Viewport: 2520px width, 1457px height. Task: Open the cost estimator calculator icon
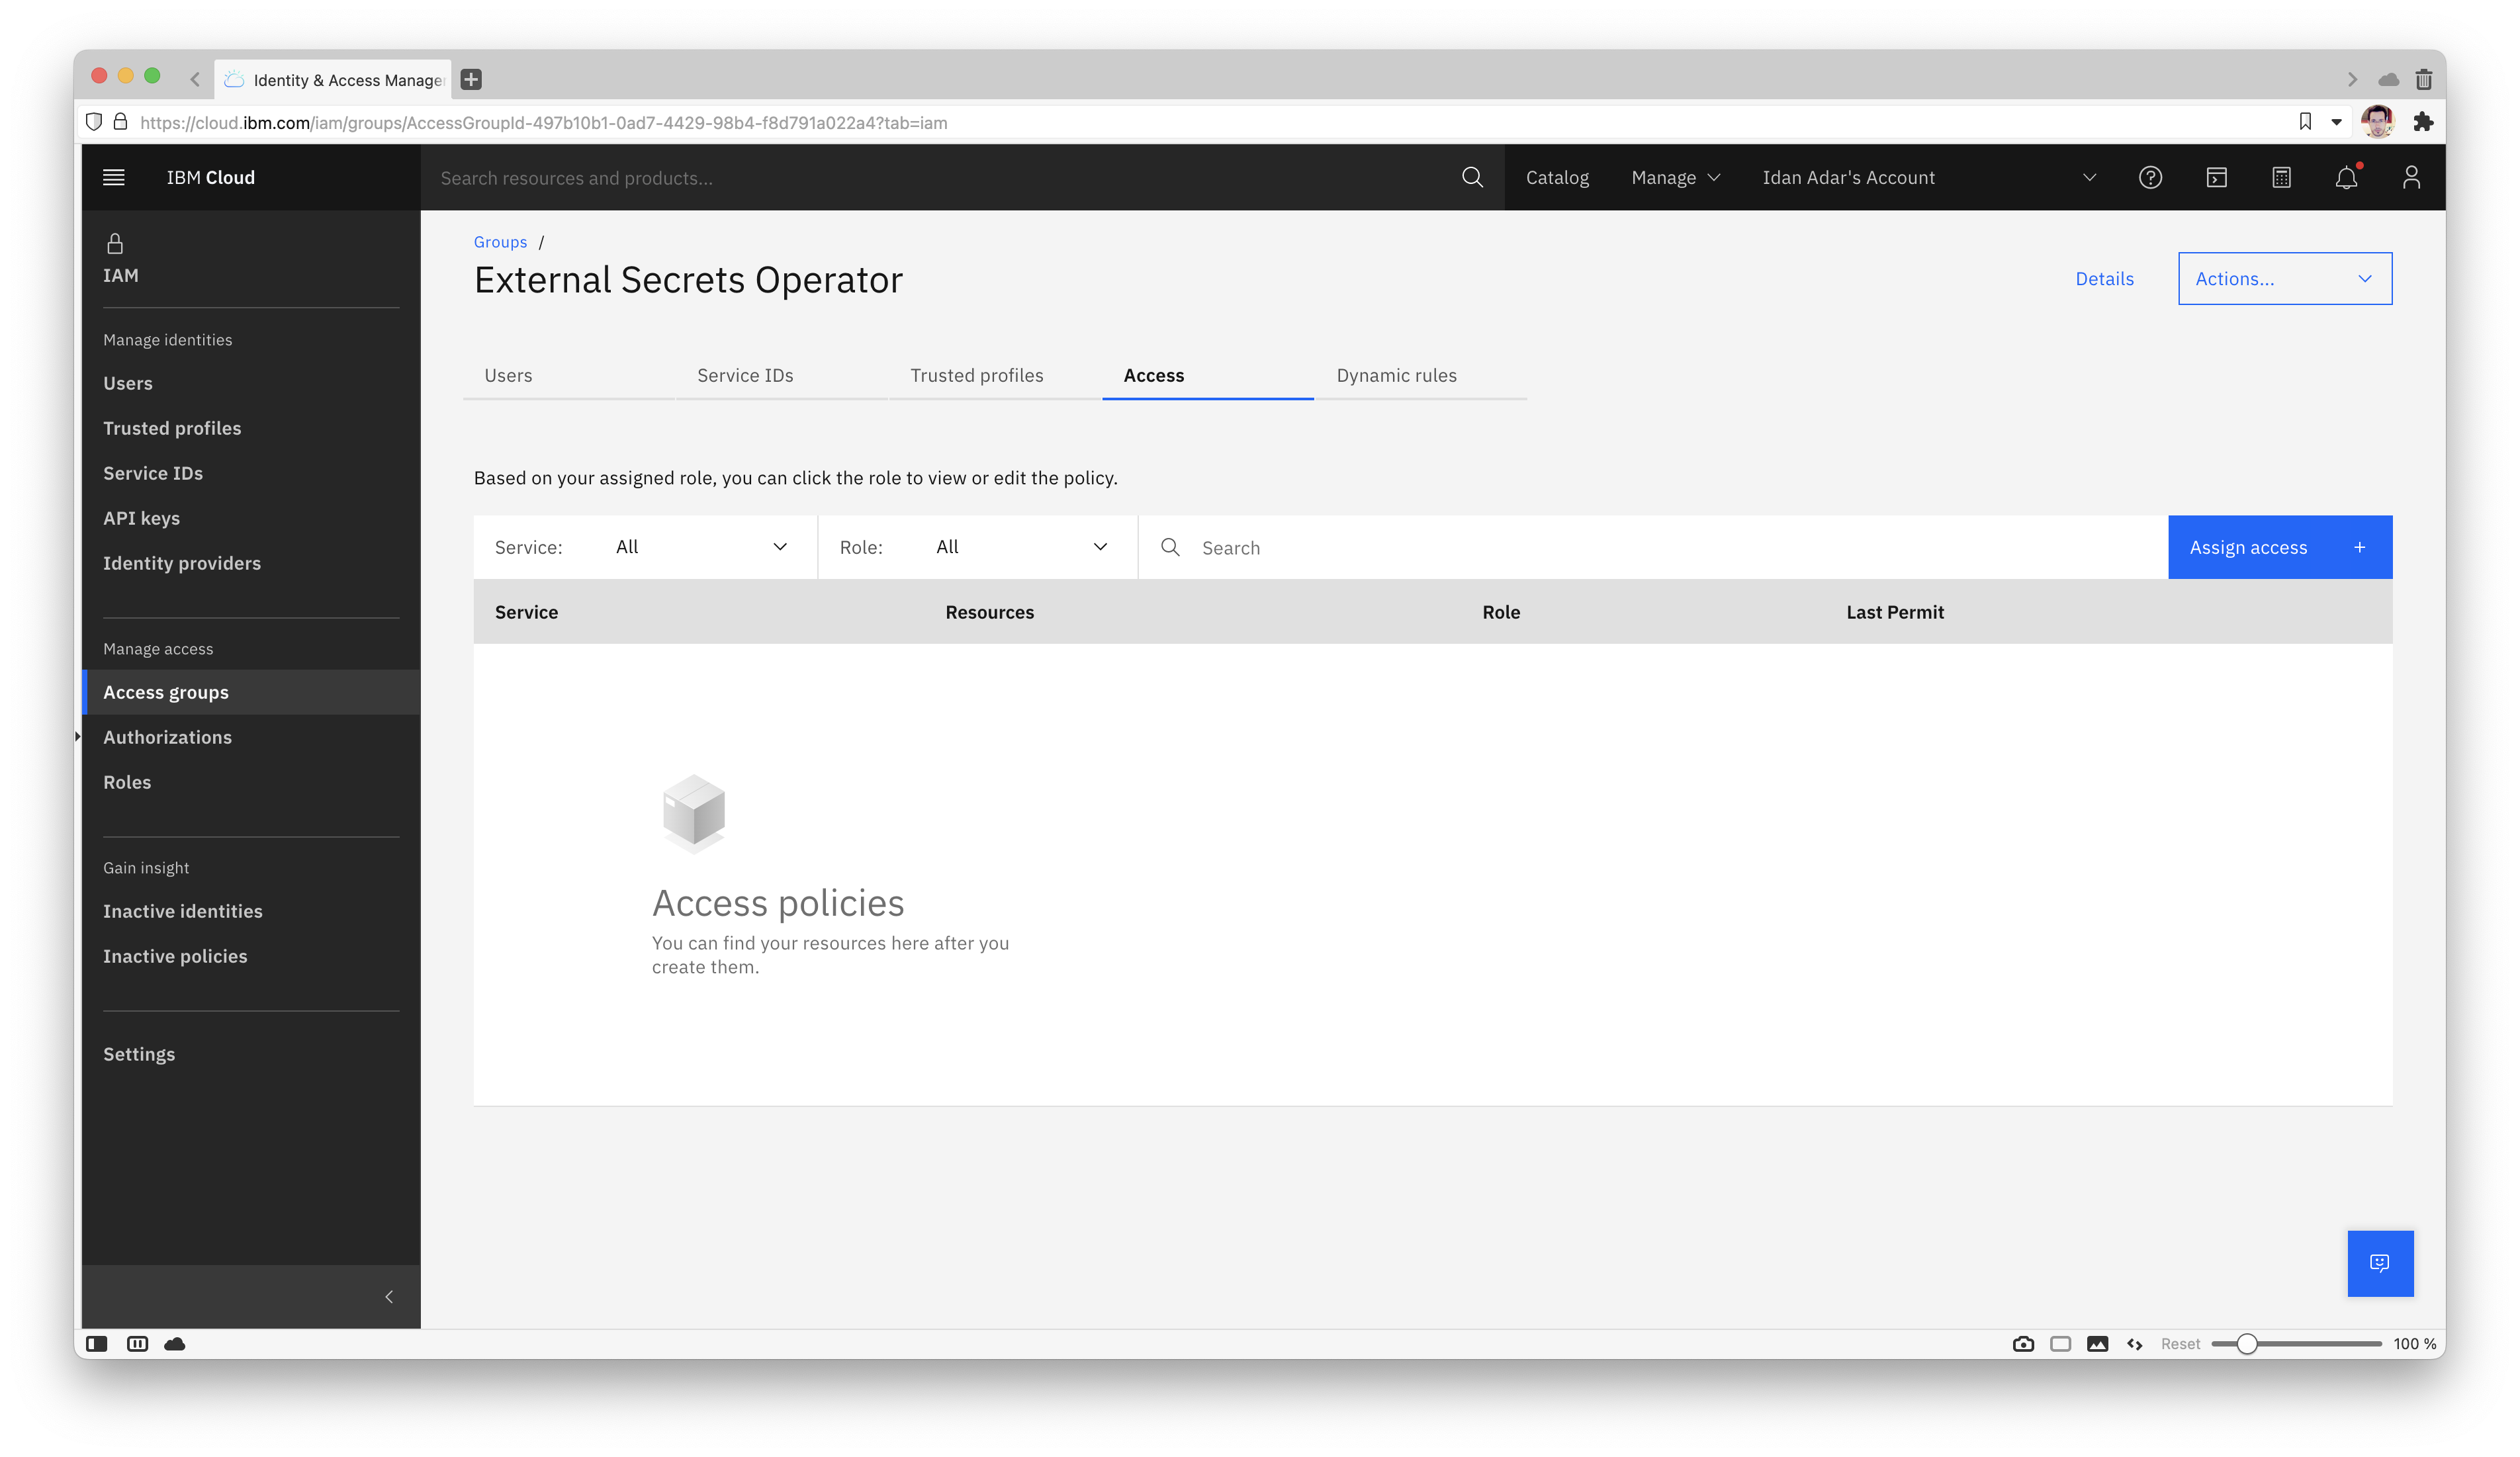coord(2281,177)
